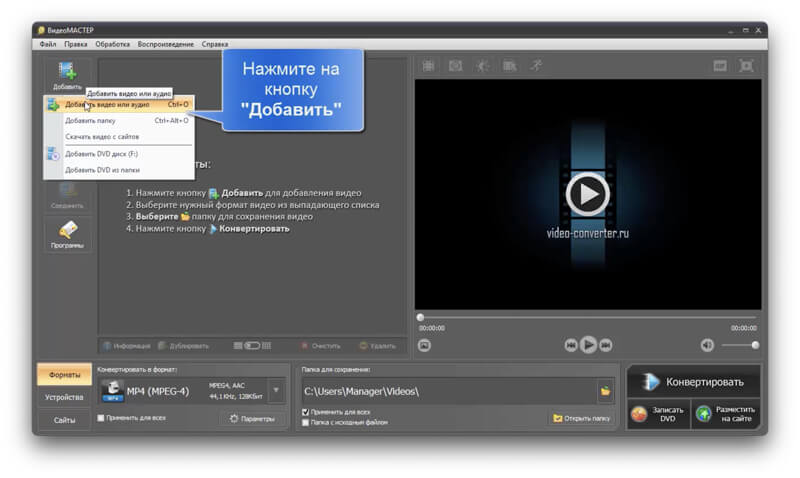
Task: Click the small play button under the preview
Action: (588, 345)
